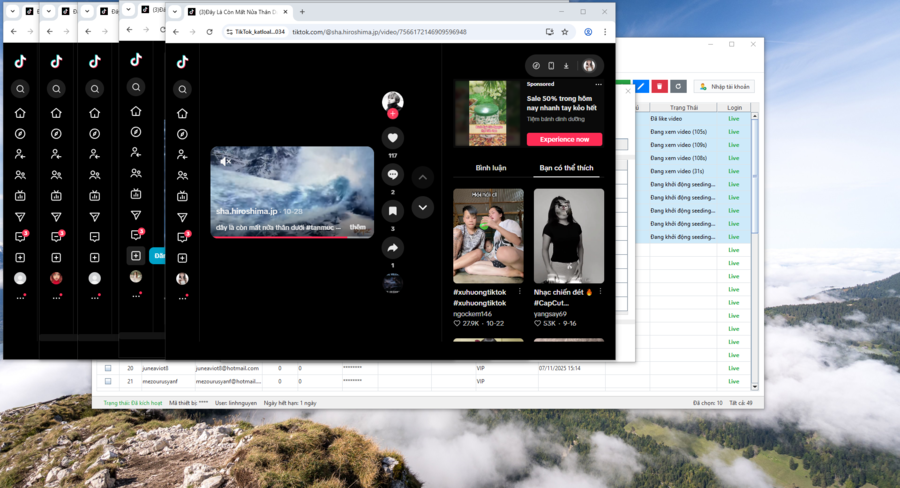This screenshot has height=488, width=900.
Task: Click the video progress bar
Action: tap(292, 237)
